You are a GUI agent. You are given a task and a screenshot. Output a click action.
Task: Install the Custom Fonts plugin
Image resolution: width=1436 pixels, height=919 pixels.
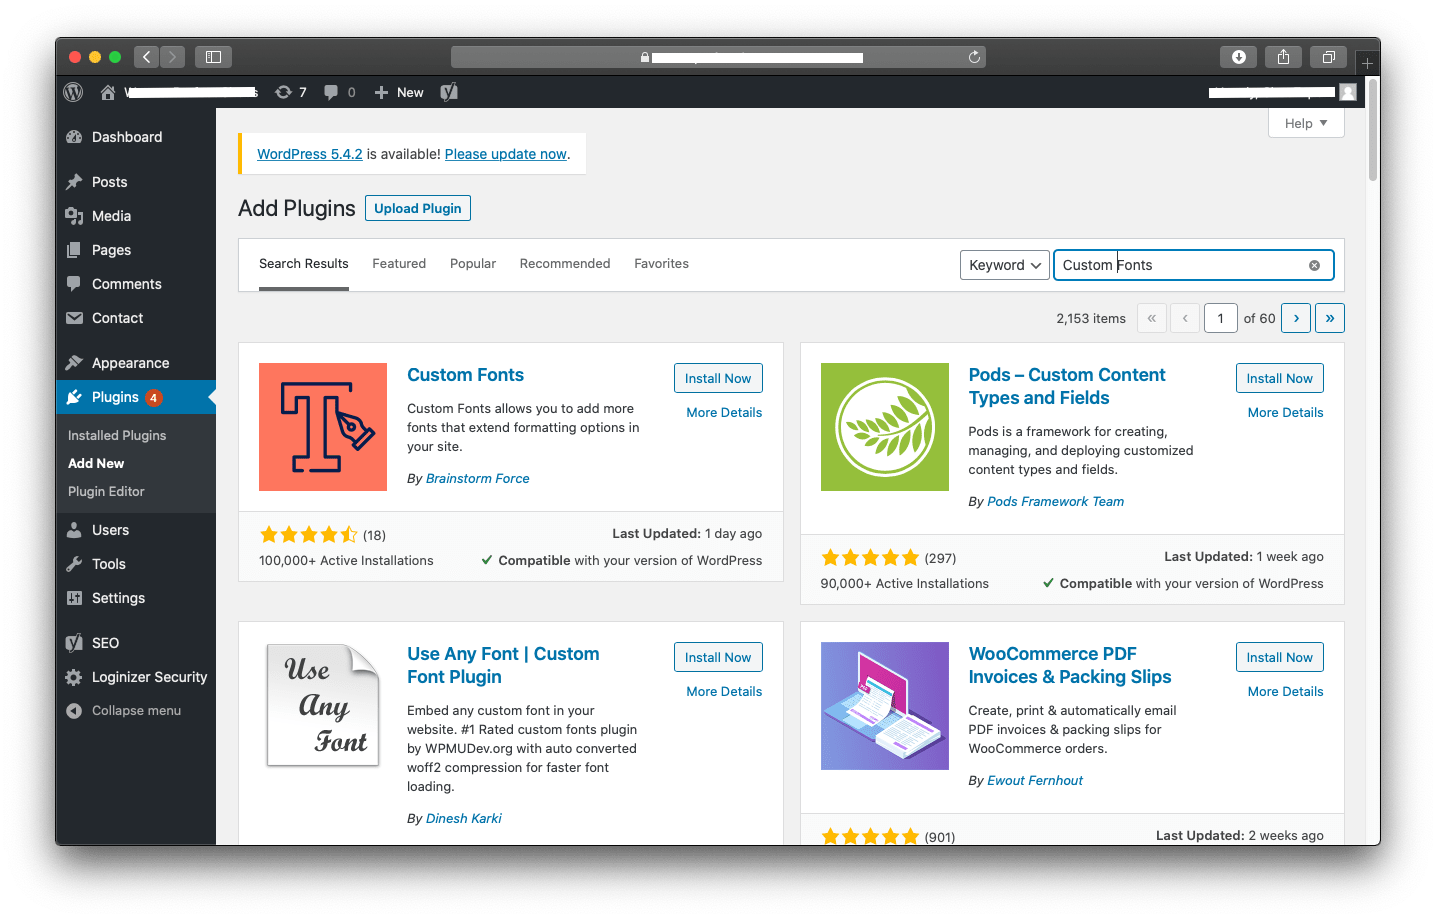[x=718, y=378]
